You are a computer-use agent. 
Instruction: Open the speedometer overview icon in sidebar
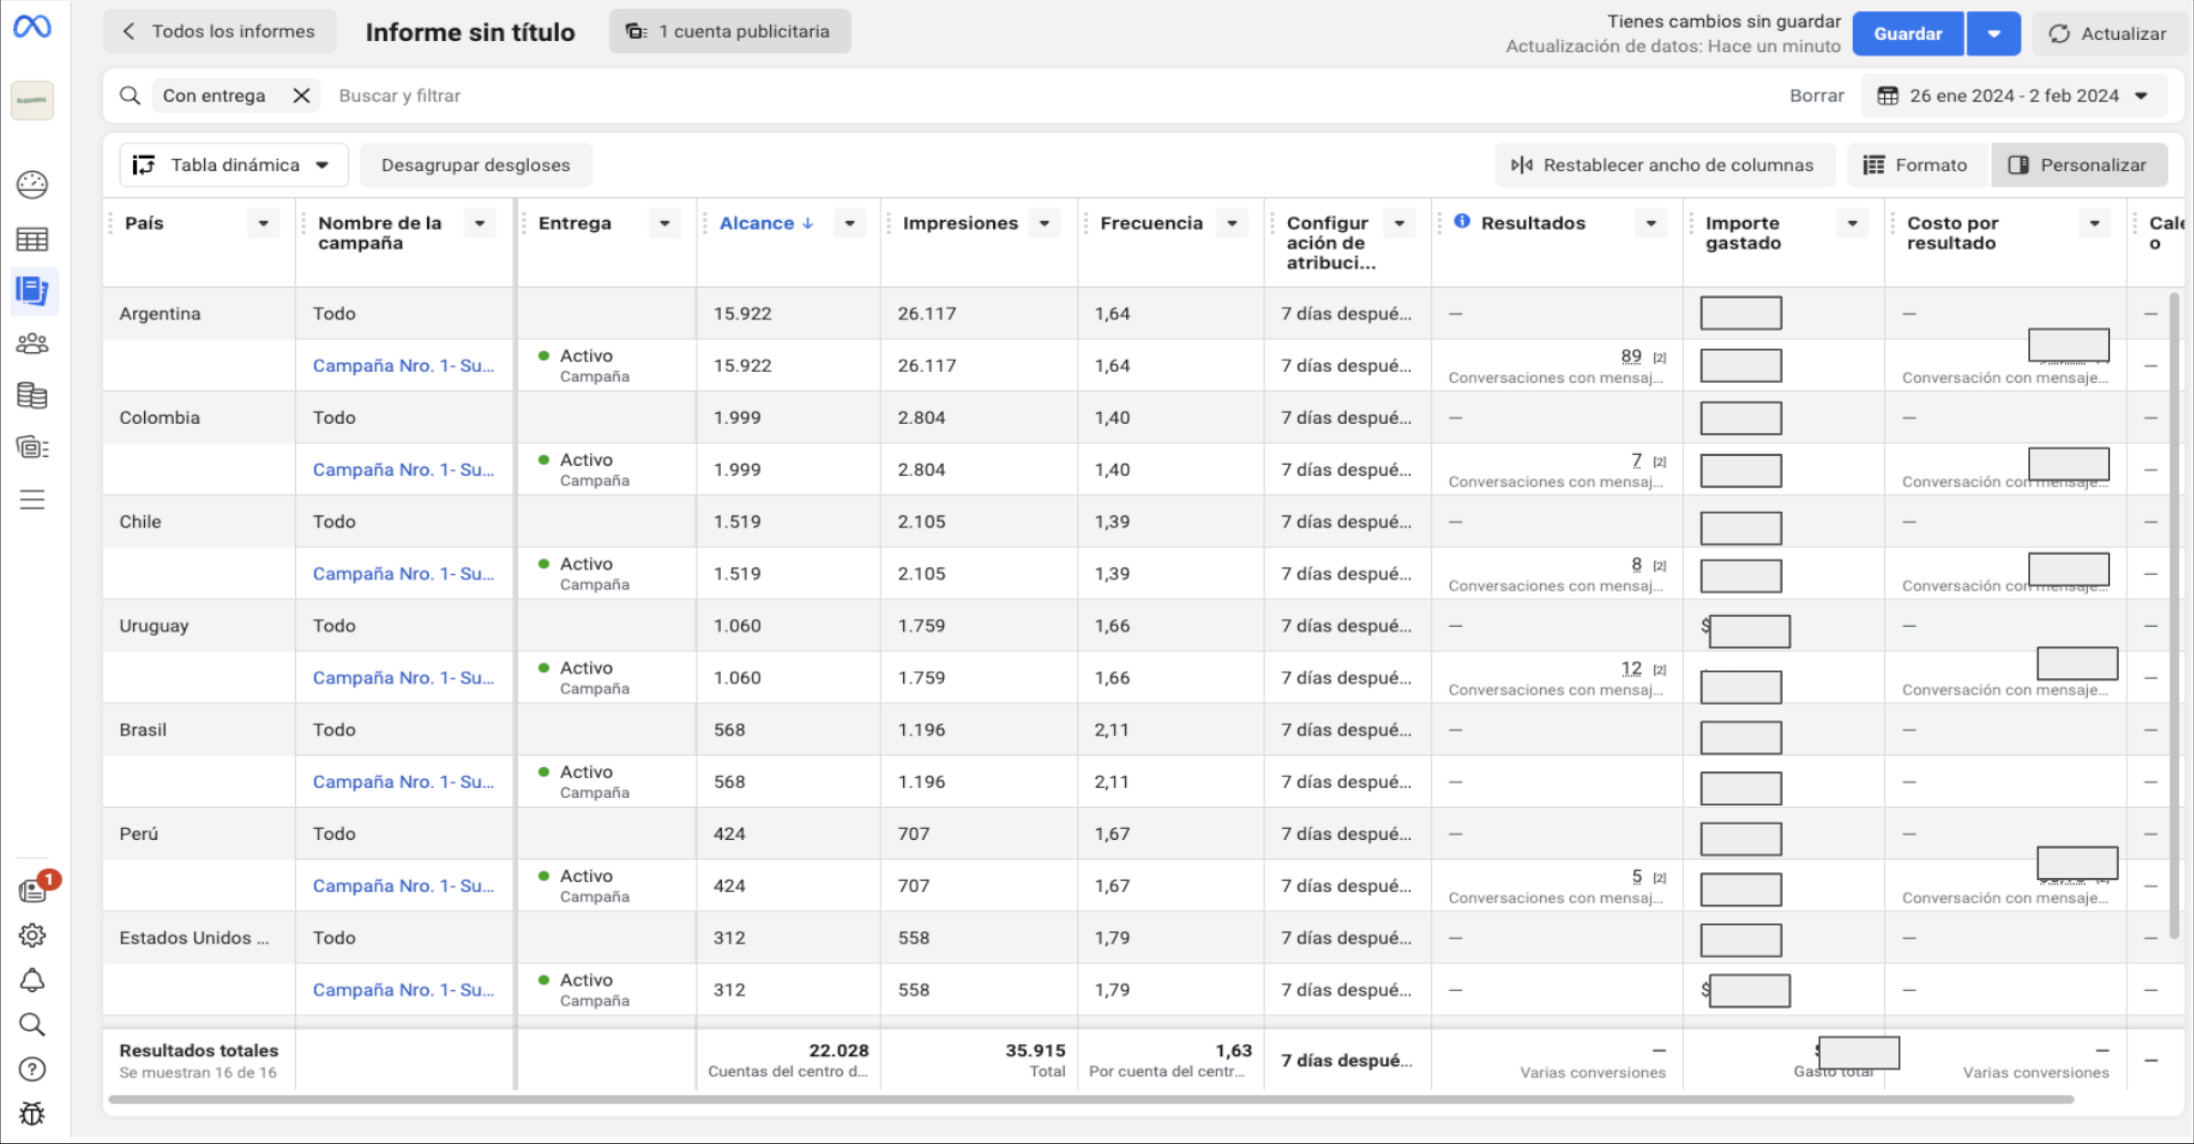click(32, 185)
